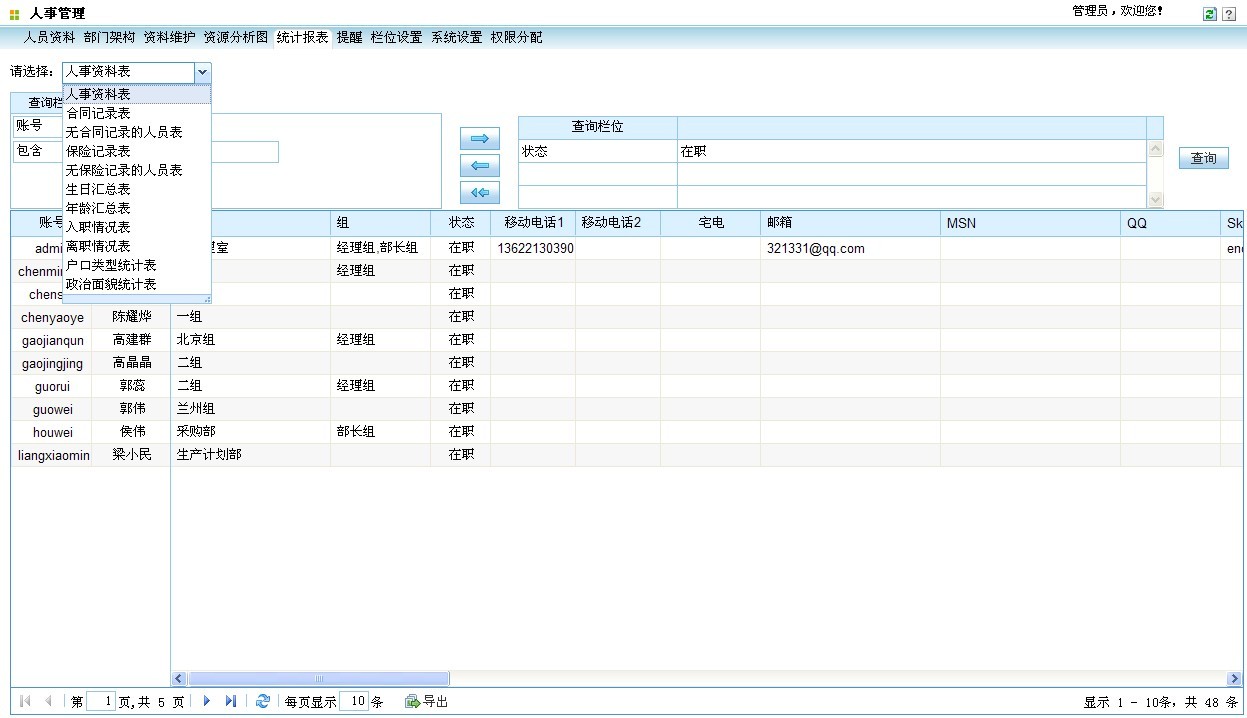Screen dimensions: 1247x718
Task: Collapse the 请选择 report dropdown arrow
Action: click(x=202, y=72)
